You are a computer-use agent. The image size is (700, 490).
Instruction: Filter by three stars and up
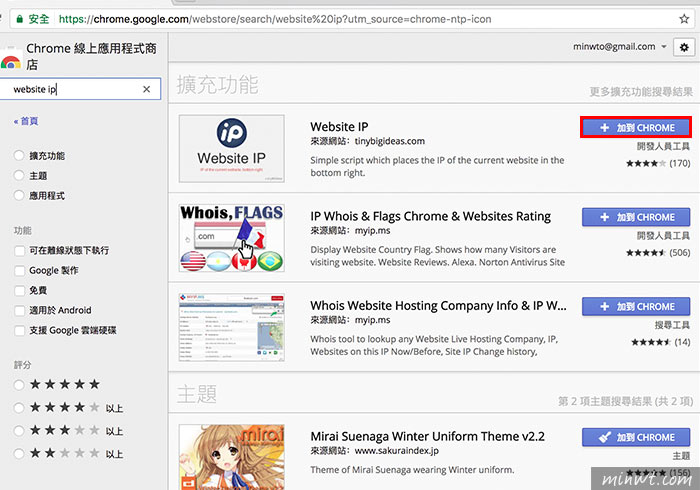pyautogui.click(x=19, y=431)
